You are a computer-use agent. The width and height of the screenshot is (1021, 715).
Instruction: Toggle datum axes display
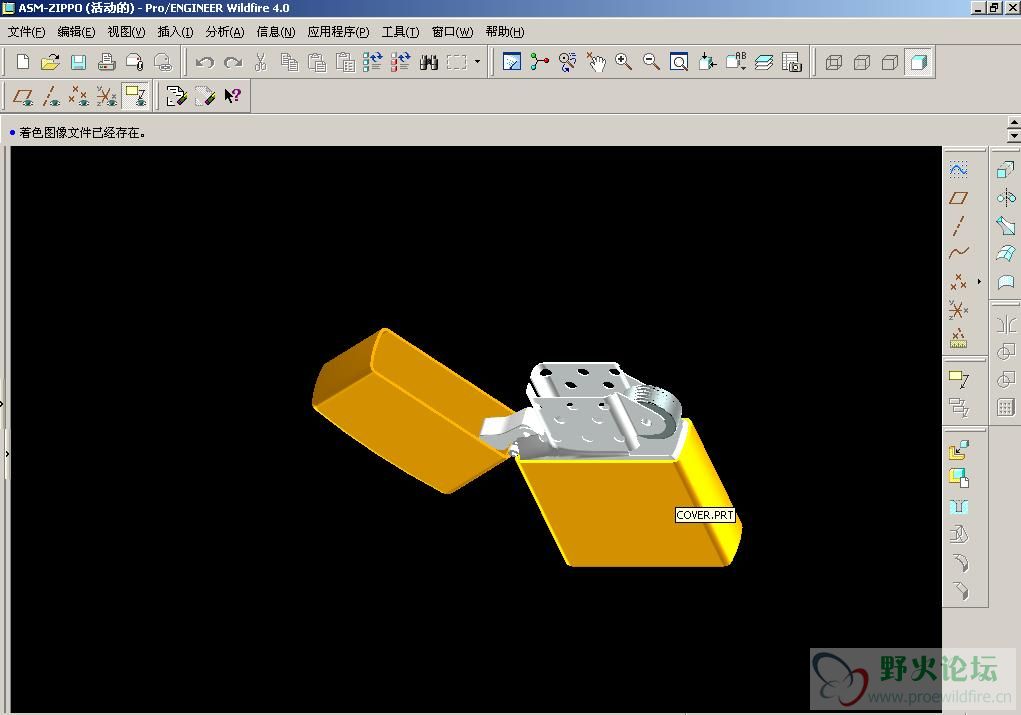51,96
